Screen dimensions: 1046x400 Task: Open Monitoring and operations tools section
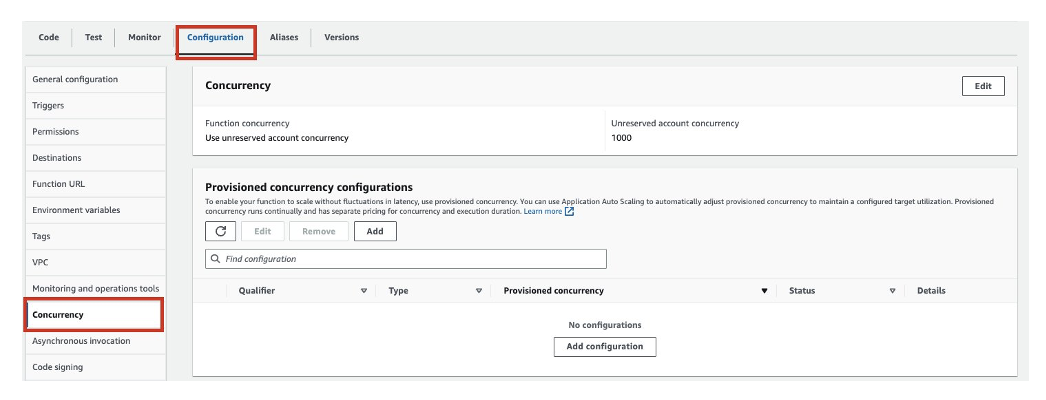point(95,289)
